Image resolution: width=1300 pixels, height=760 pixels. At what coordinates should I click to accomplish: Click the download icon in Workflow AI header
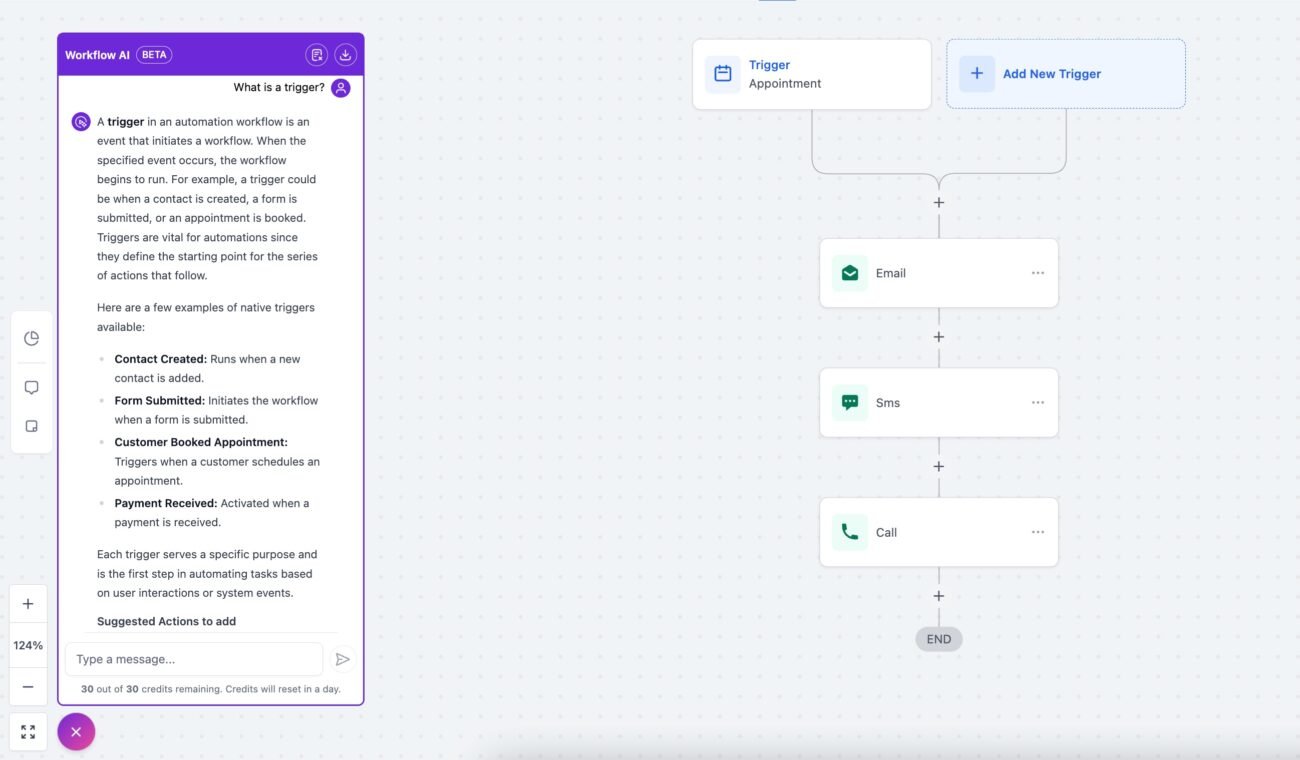click(x=344, y=54)
